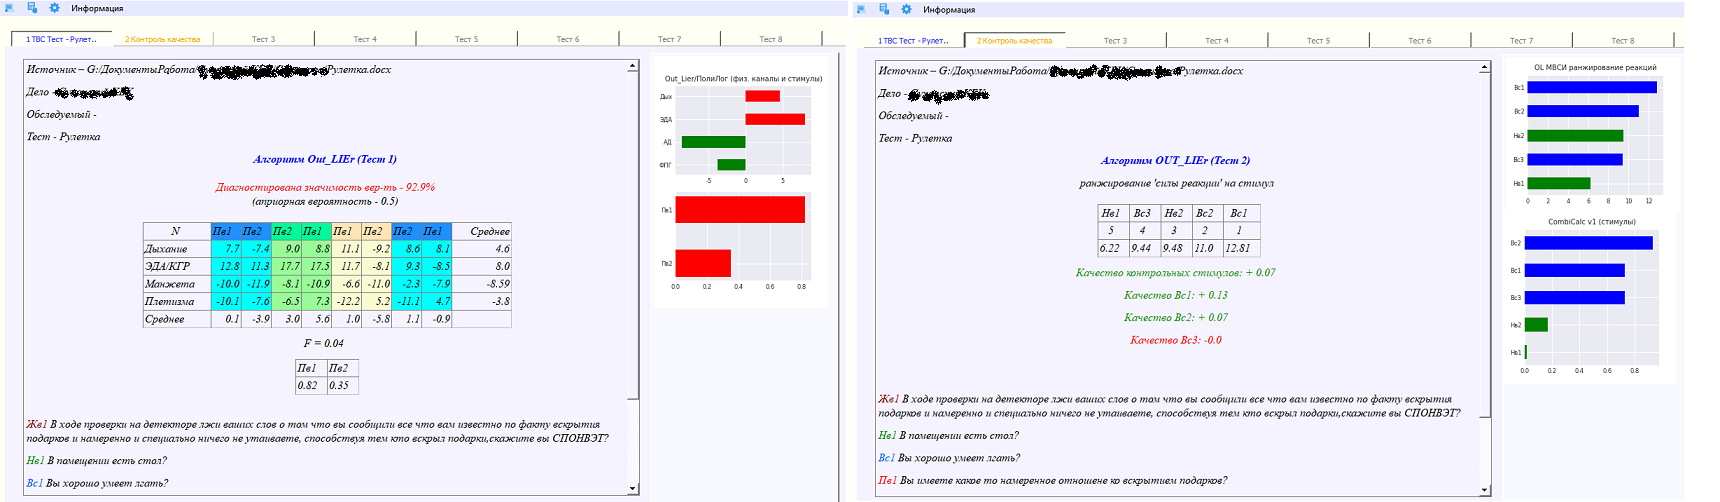1720x502 pixels.
Task: Click the flag icon in the right window toolbar
Action: point(861,9)
